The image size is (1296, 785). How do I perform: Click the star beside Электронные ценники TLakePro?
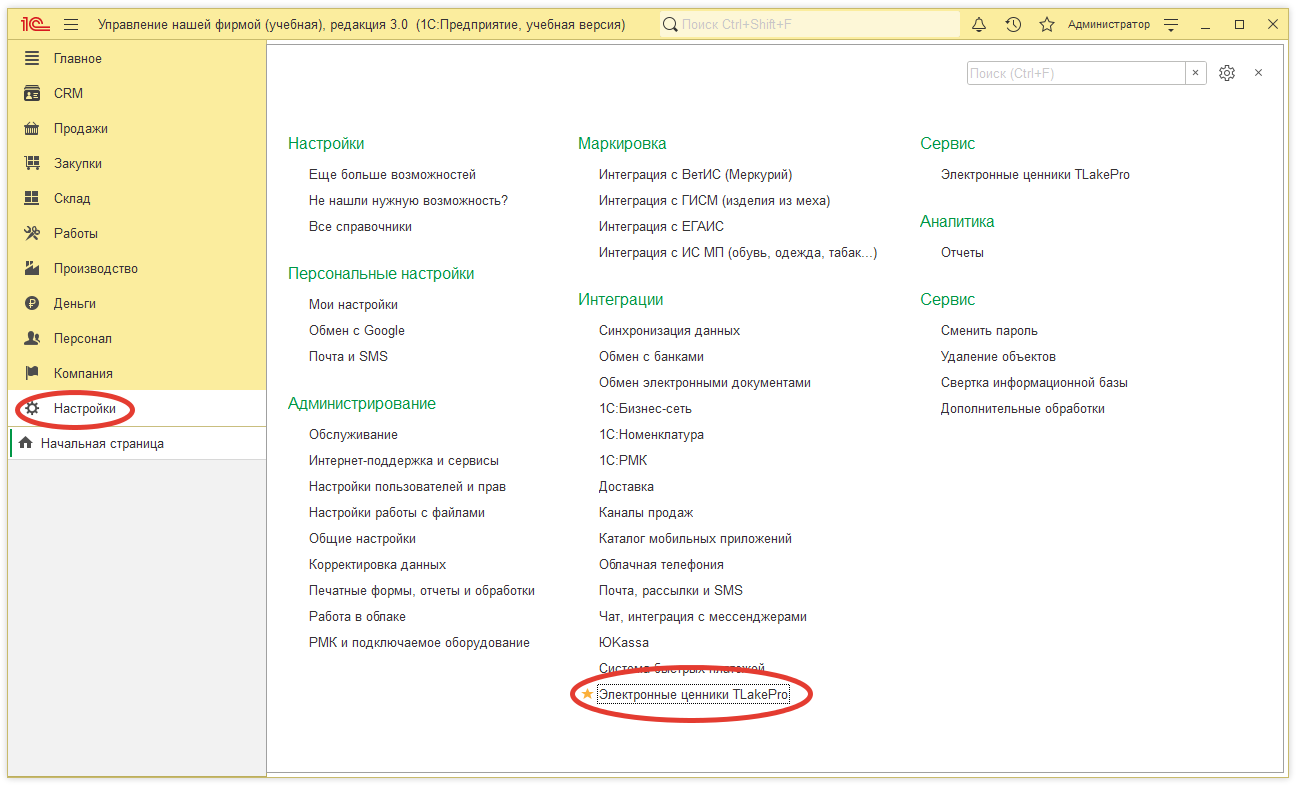pos(587,694)
